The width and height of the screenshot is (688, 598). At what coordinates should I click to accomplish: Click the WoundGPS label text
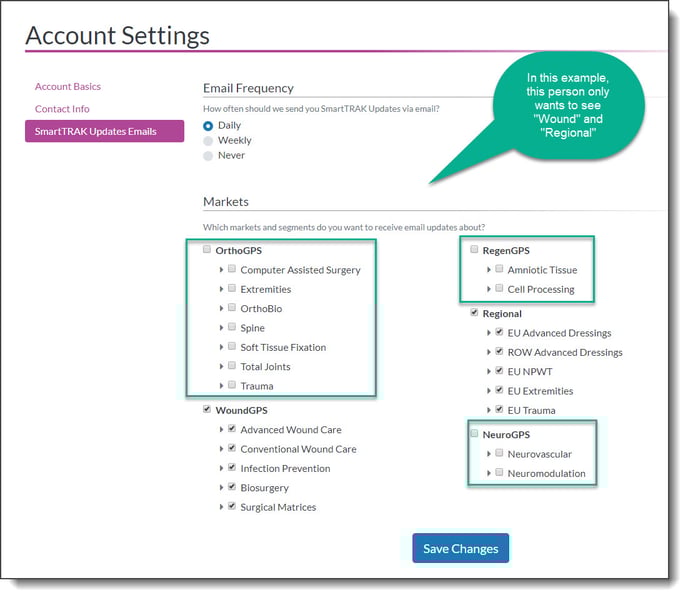click(241, 410)
